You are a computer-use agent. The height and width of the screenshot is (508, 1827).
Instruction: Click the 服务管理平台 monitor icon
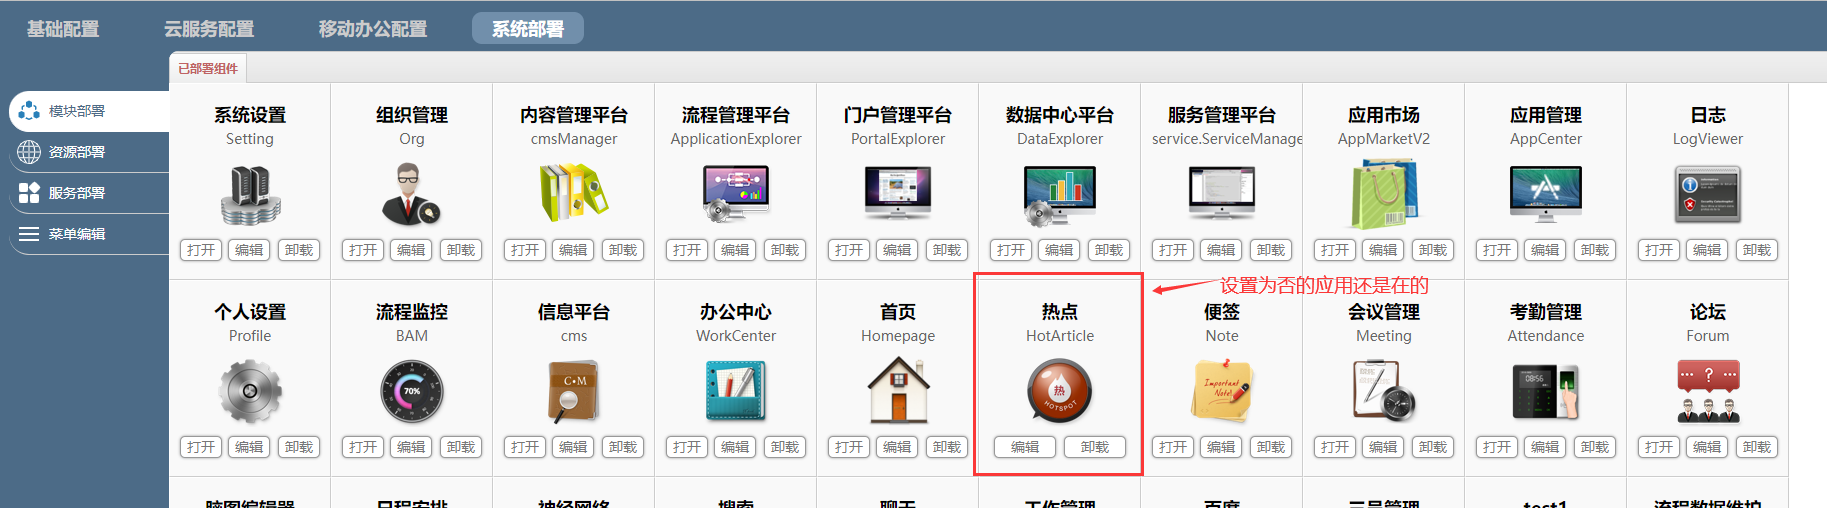(1221, 193)
